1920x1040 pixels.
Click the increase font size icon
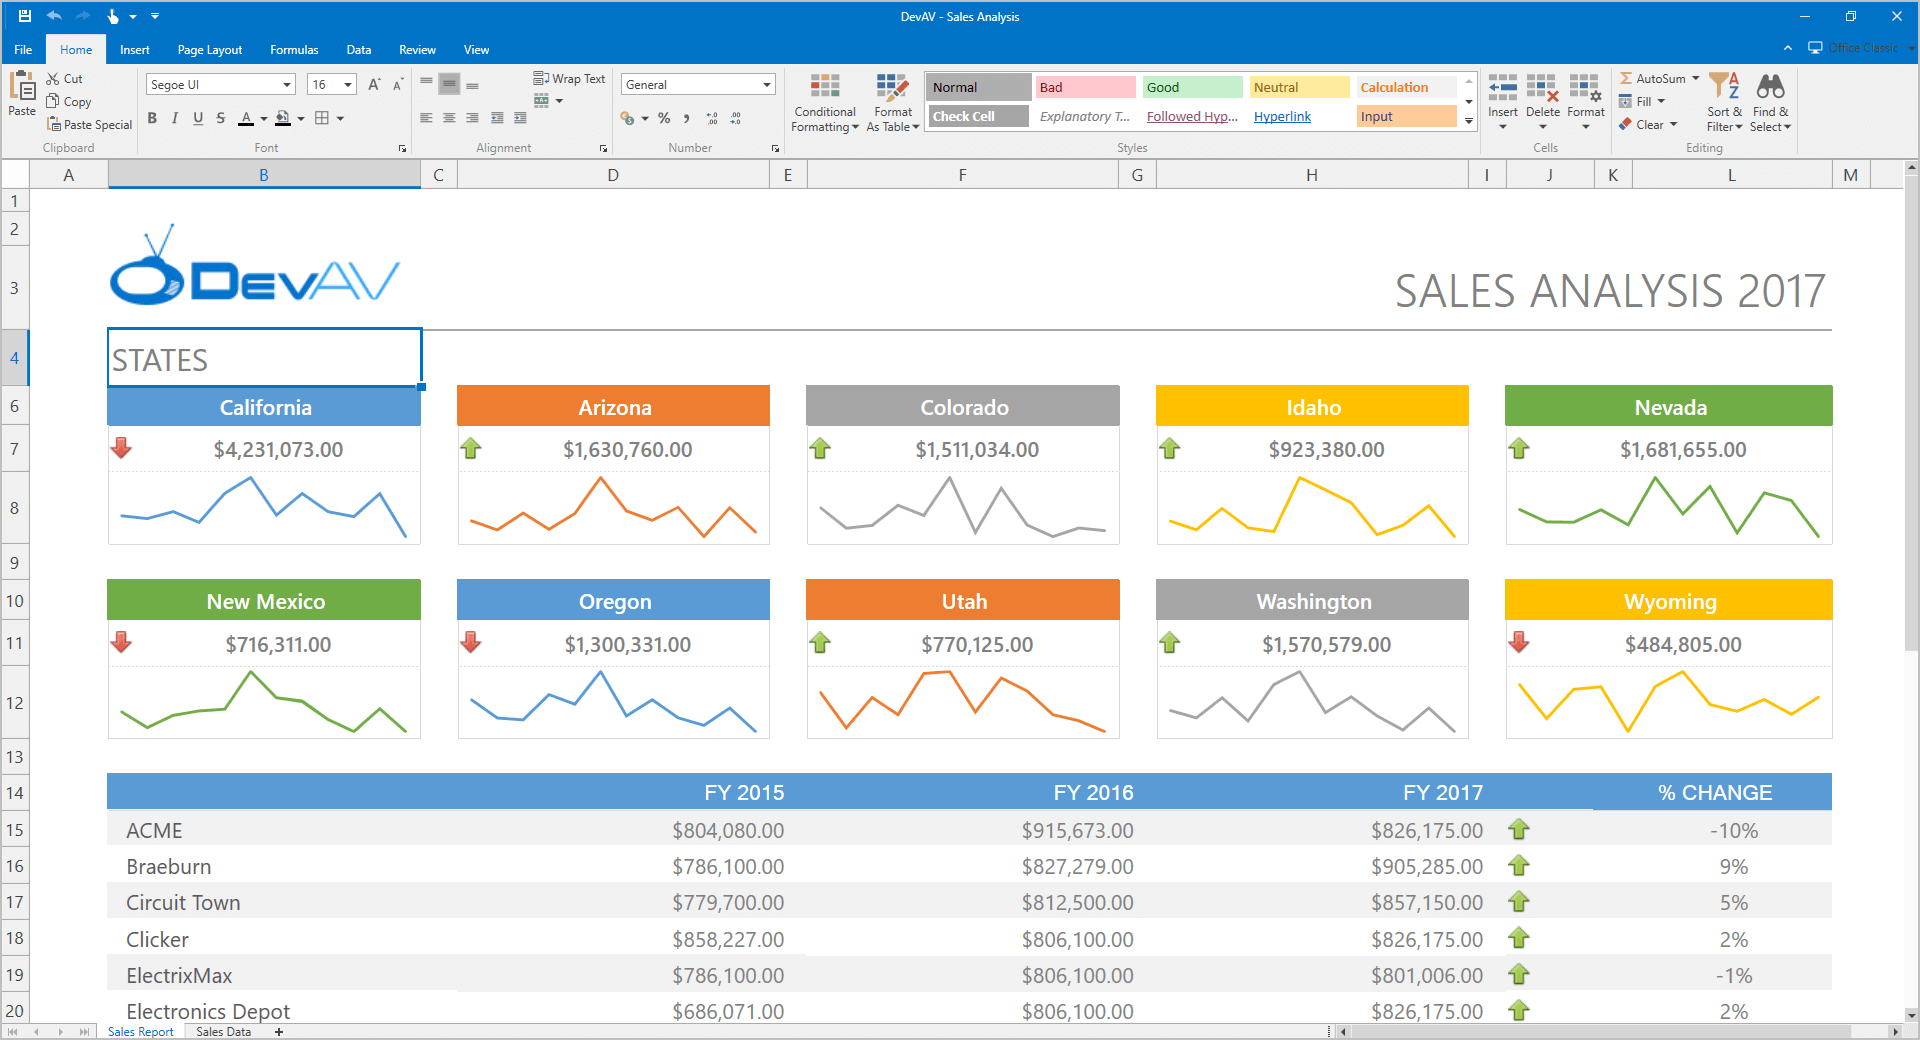374,85
